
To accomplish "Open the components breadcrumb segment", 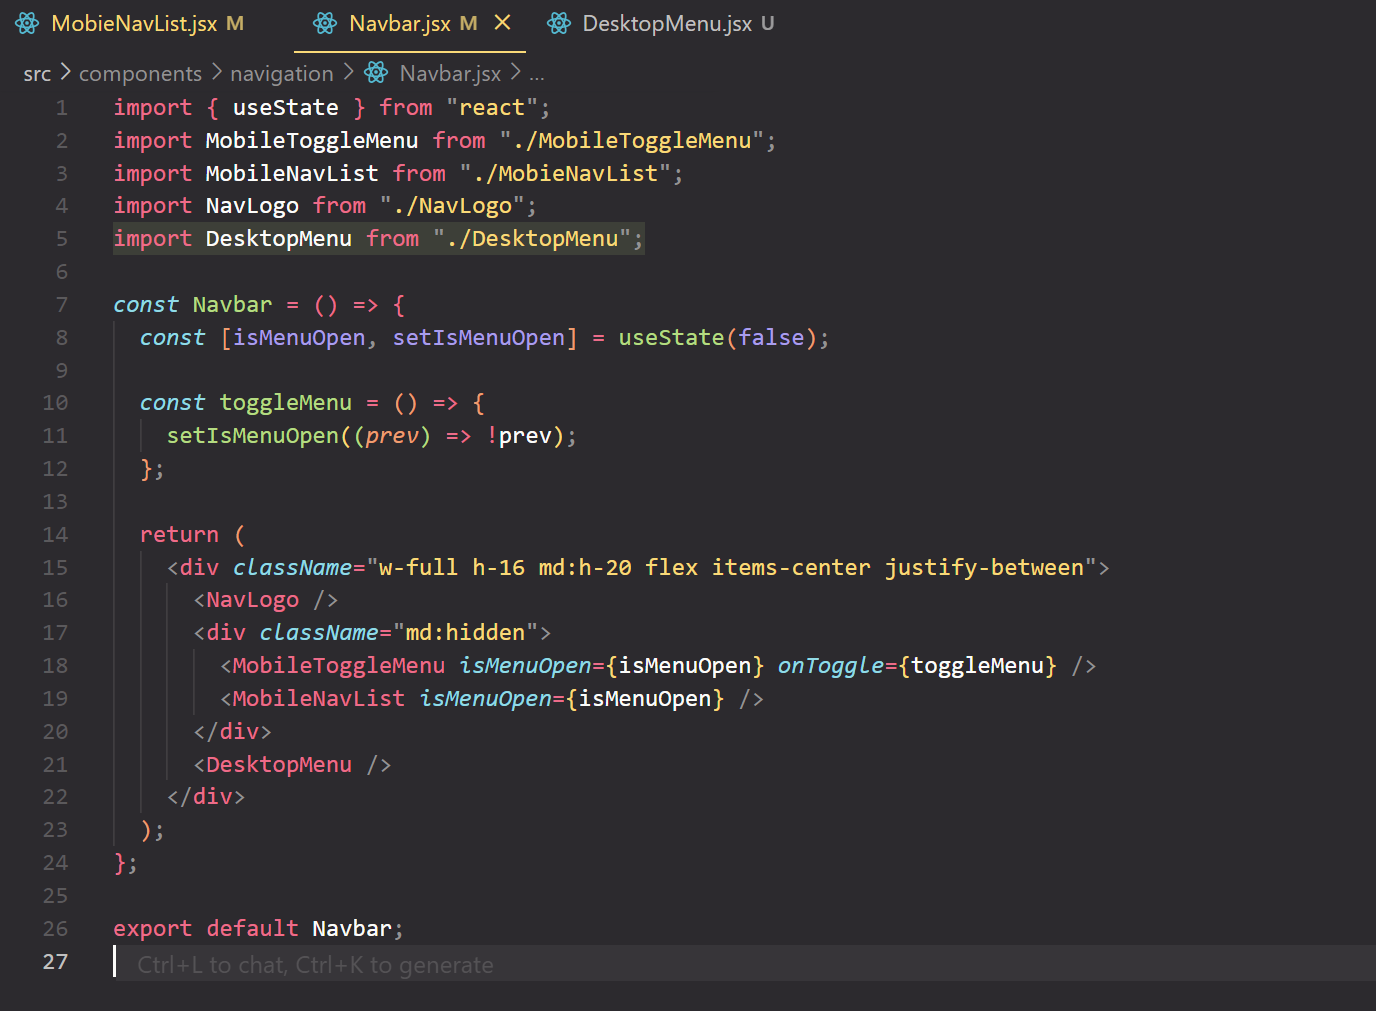I will pyautogui.click(x=140, y=73).
